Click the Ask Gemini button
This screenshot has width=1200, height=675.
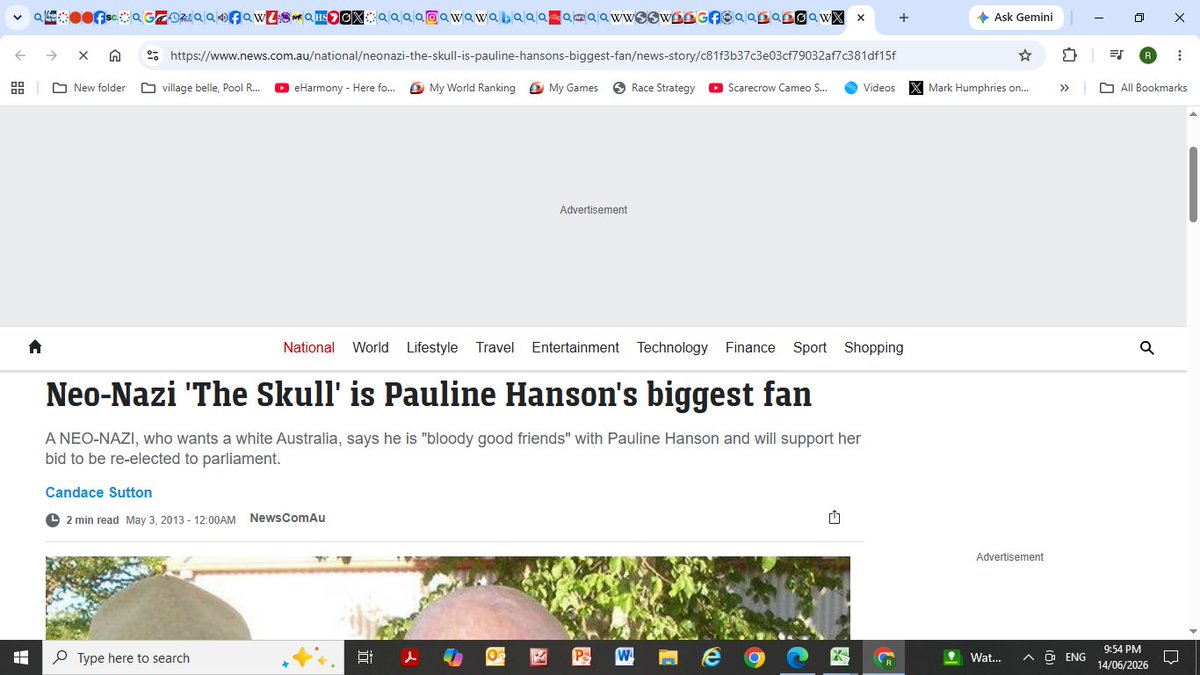pyautogui.click(x=1014, y=18)
